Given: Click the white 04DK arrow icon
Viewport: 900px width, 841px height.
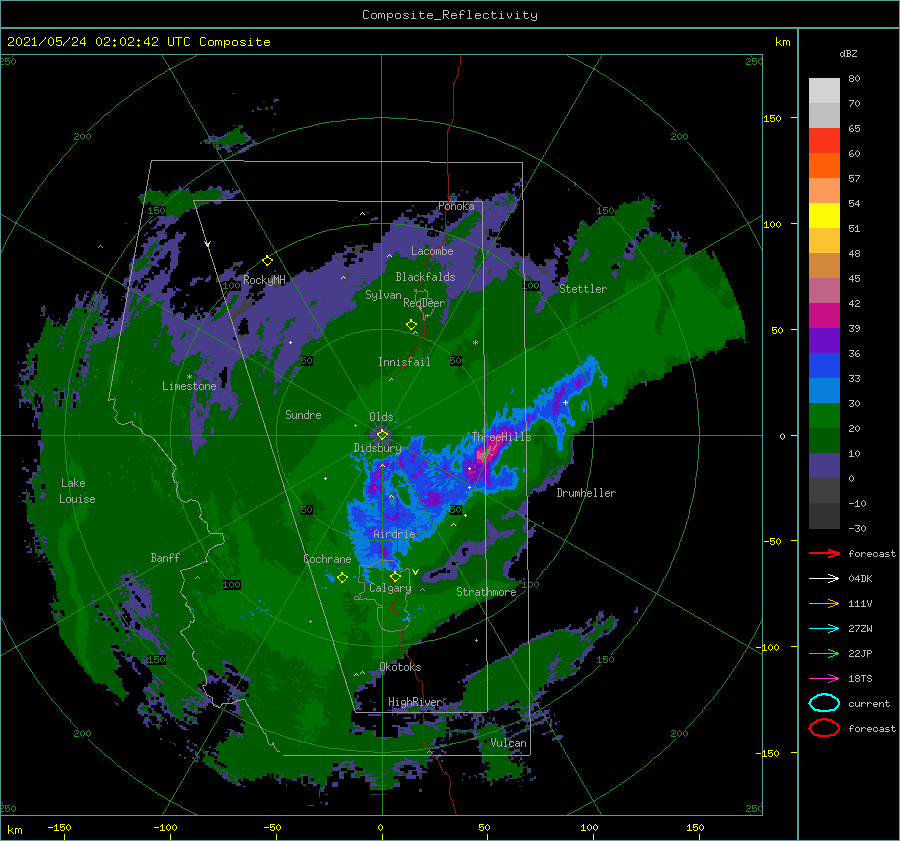Looking at the screenshot, I should (x=824, y=579).
